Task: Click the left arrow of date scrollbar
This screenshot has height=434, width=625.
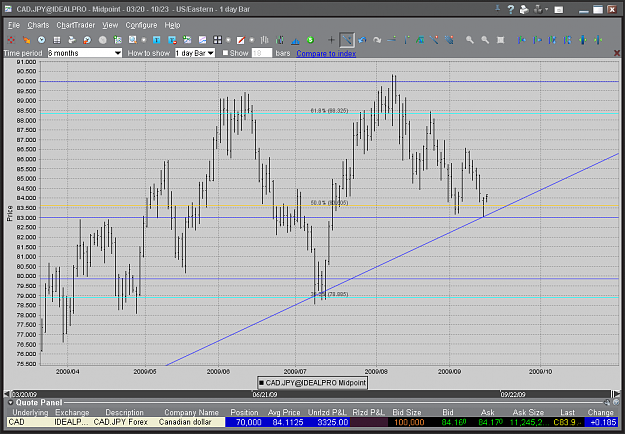Action: (x=8, y=394)
